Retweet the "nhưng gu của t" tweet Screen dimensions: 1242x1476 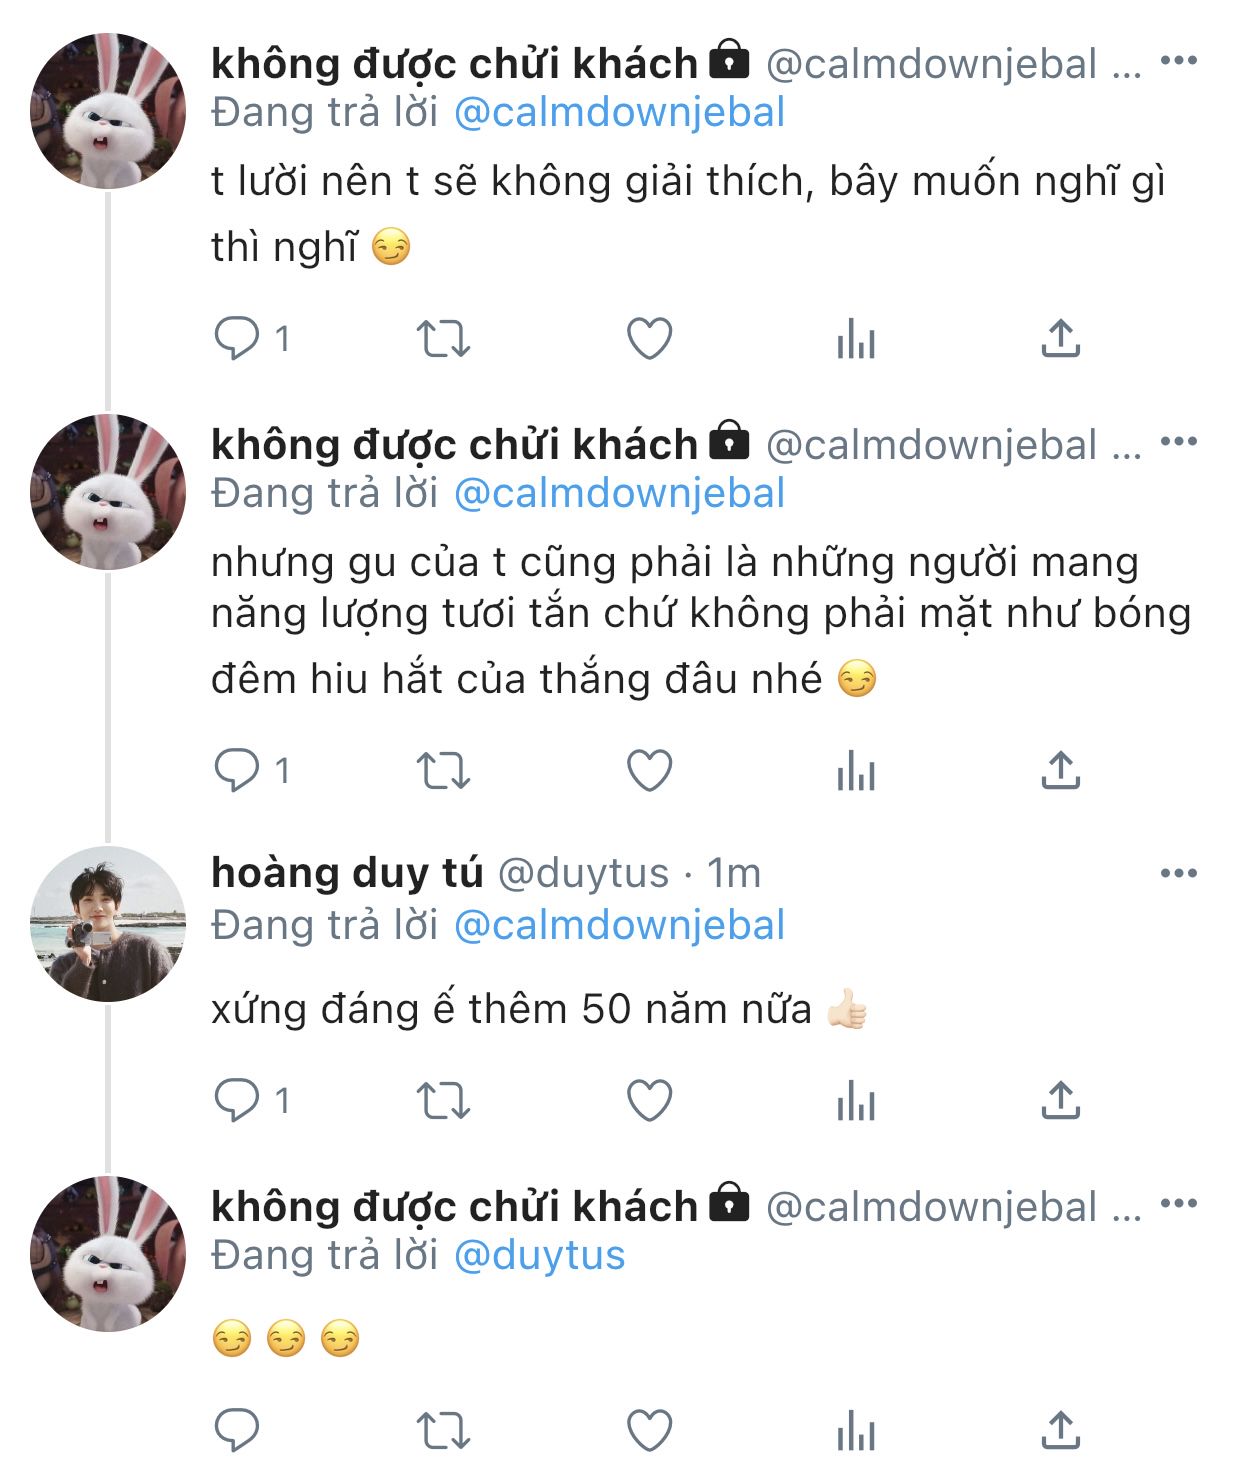[442, 771]
